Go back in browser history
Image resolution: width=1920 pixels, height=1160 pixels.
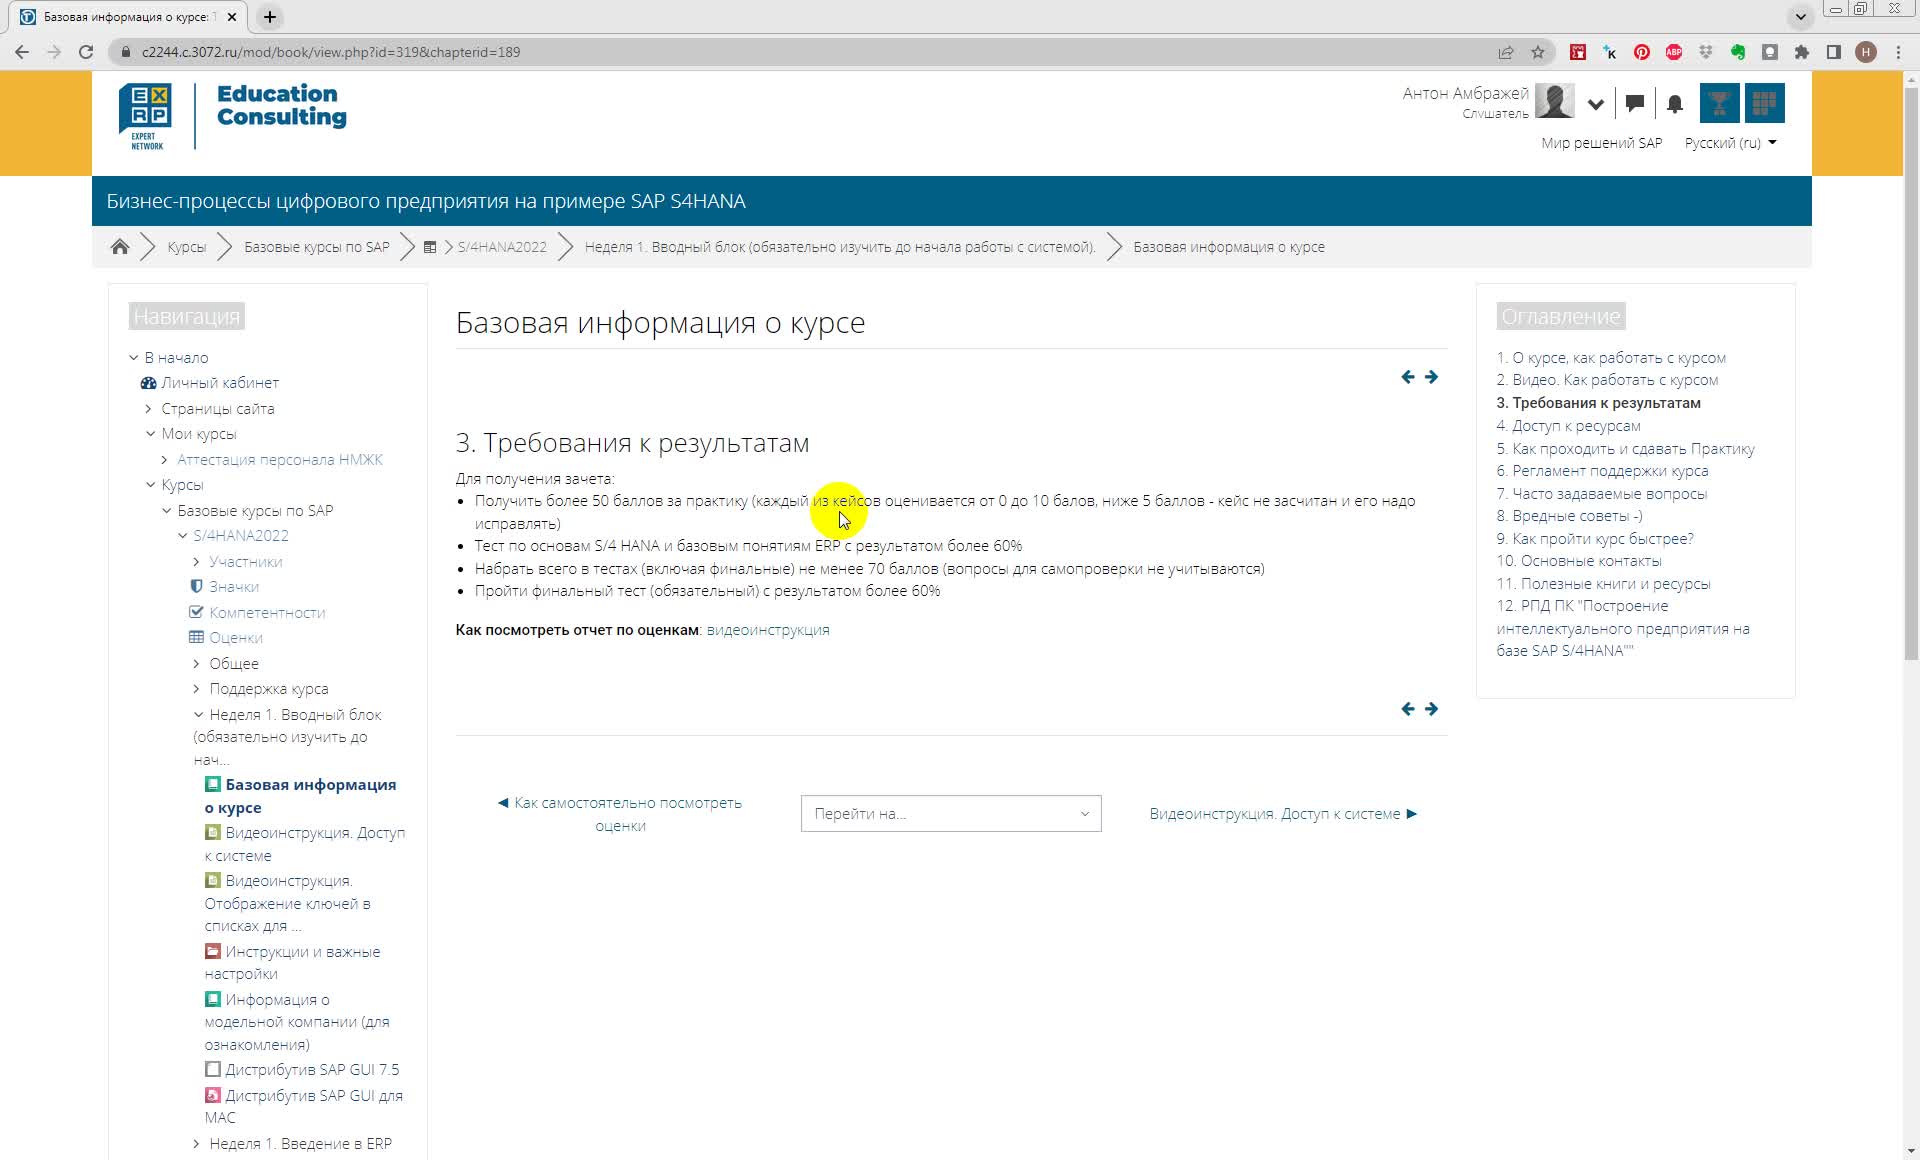22,52
